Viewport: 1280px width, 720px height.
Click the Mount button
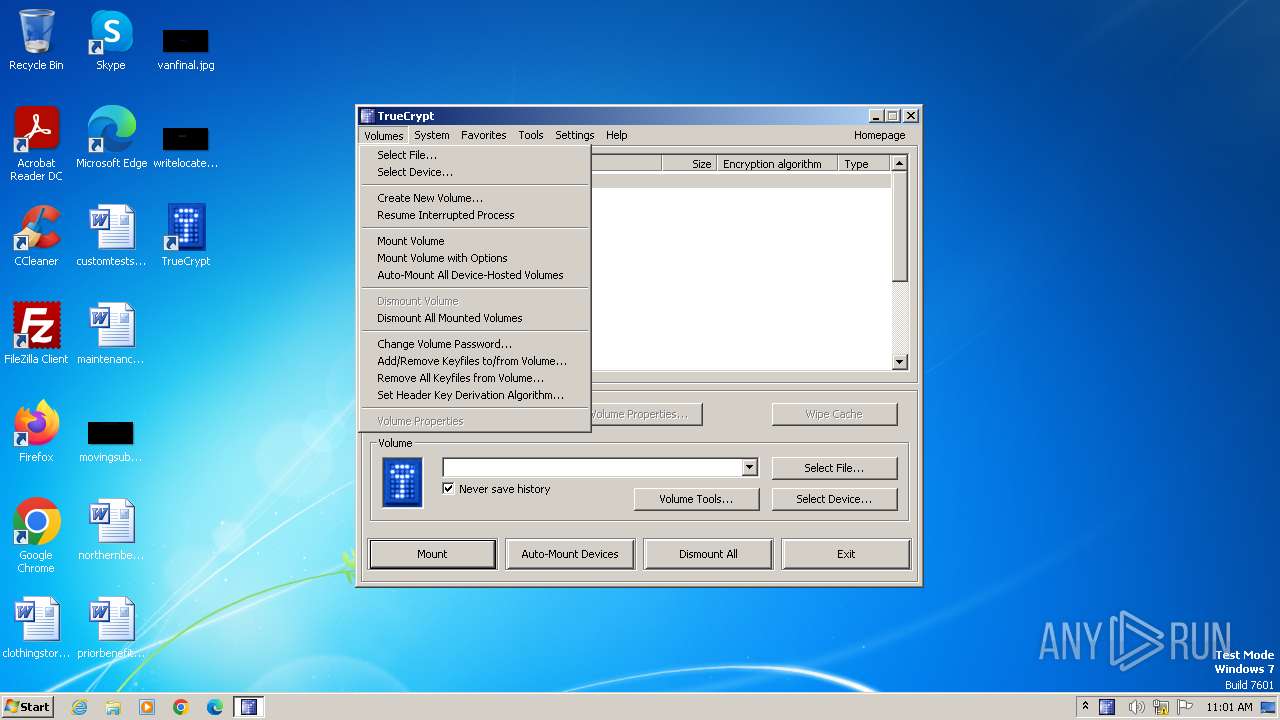point(432,554)
